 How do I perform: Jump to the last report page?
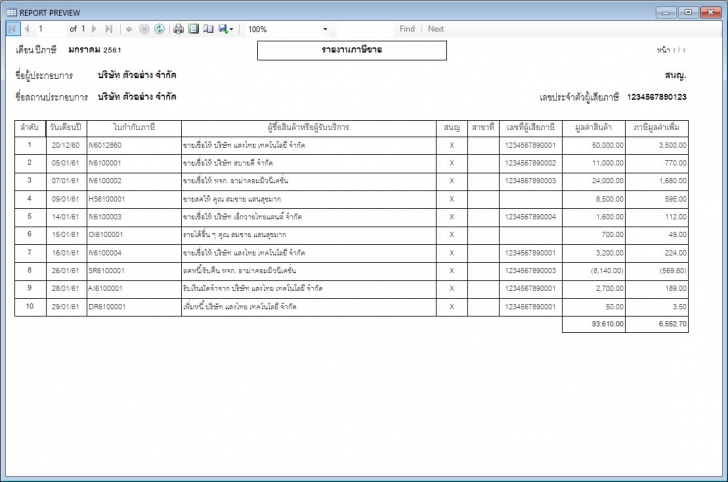click(109, 29)
